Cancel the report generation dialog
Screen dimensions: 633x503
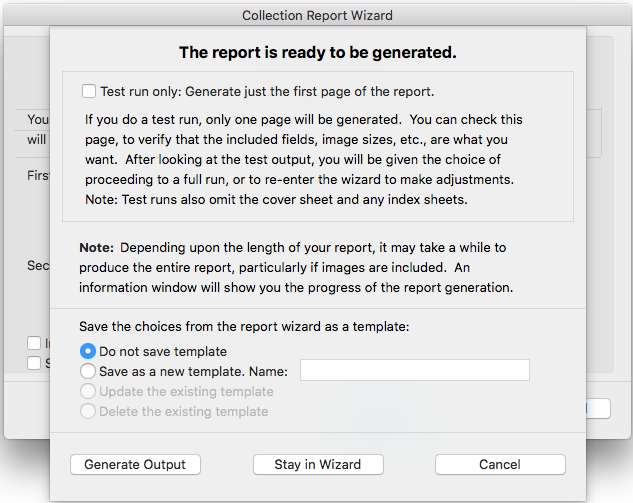500,464
